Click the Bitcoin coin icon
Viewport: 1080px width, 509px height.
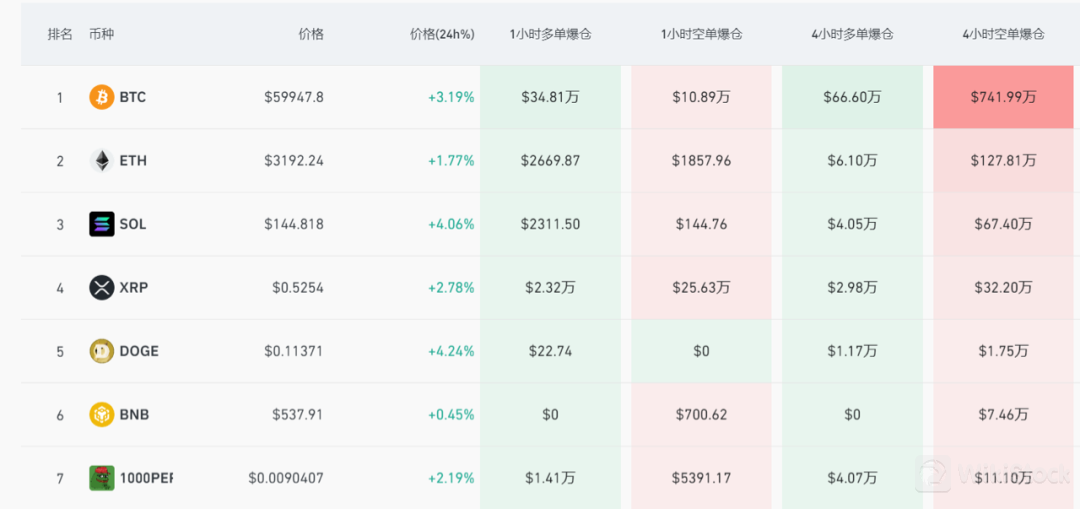click(102, 97)
